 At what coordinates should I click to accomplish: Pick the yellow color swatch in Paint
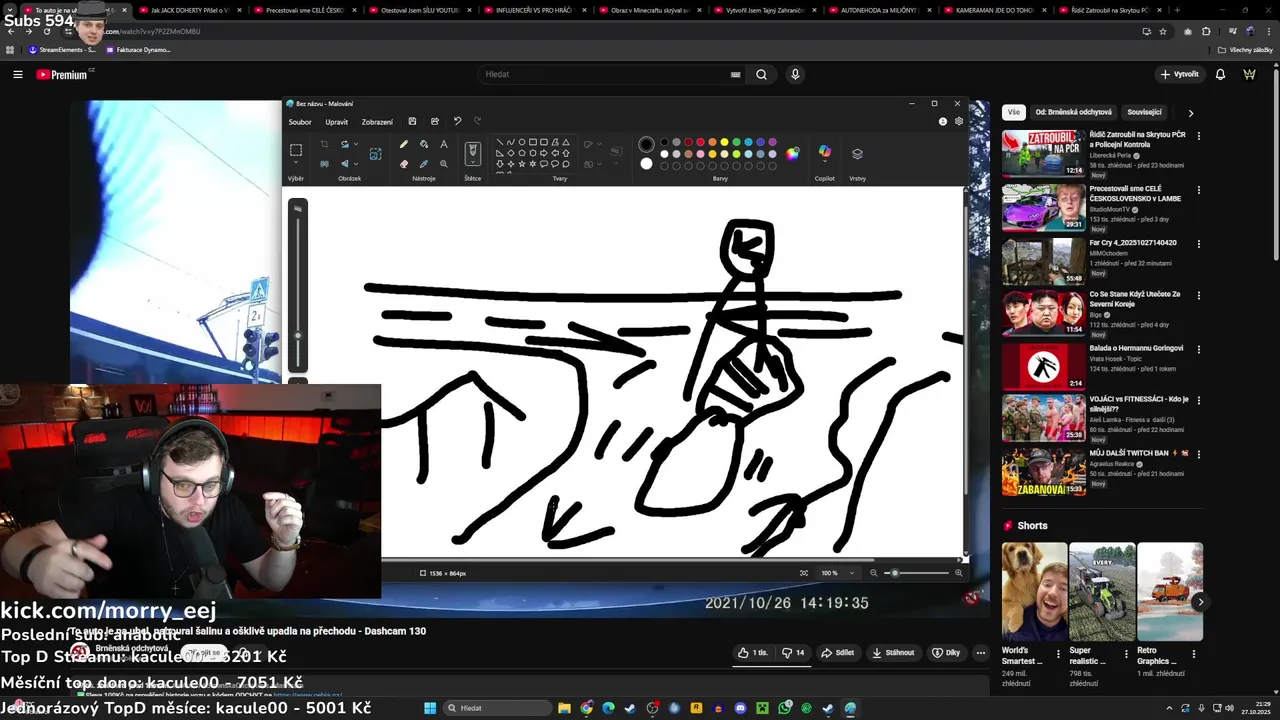point(724,143)
